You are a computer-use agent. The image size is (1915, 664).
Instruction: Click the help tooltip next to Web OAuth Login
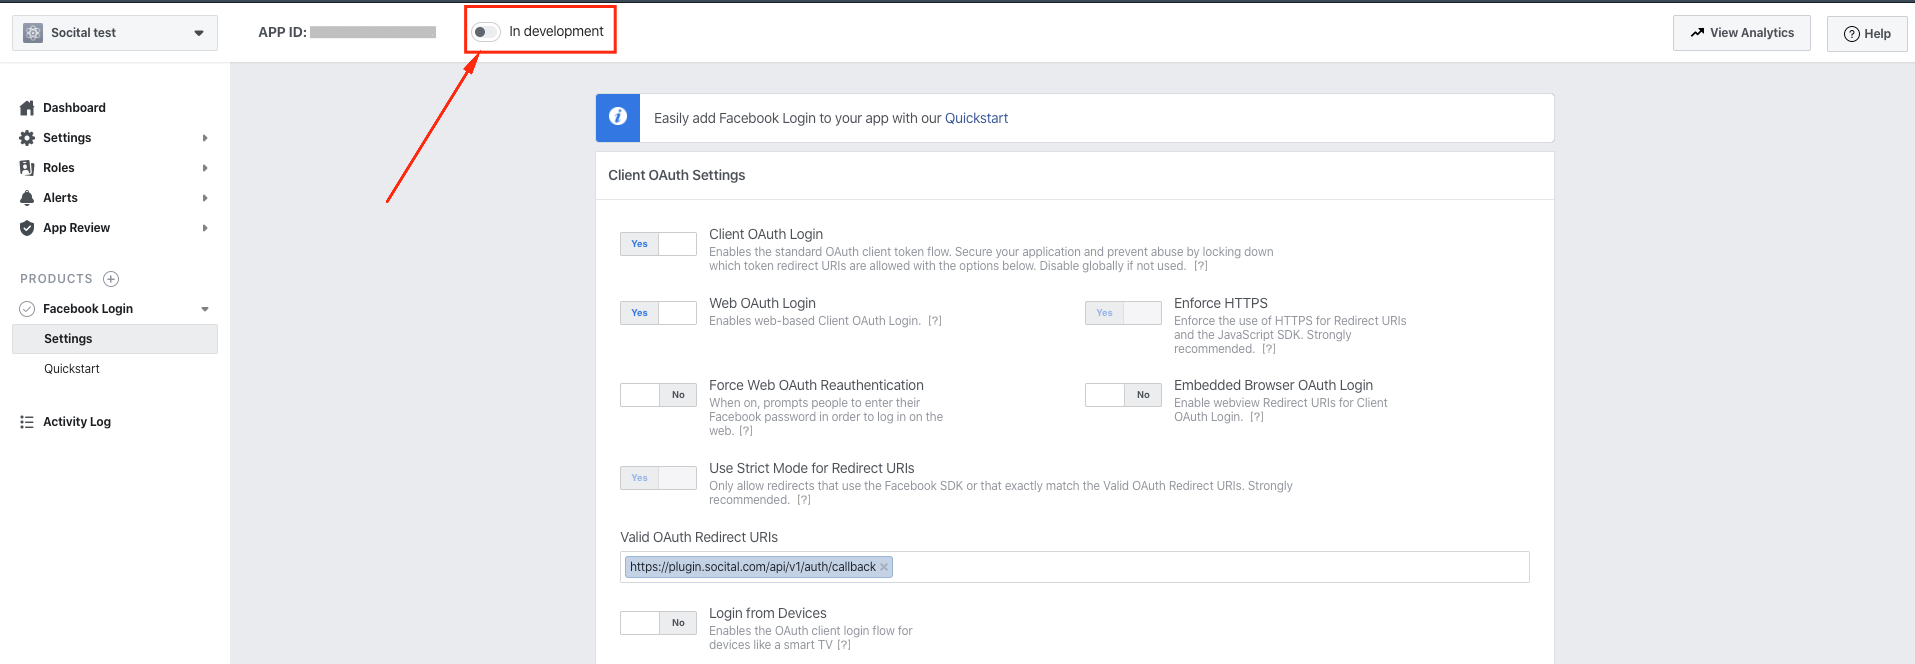click(x=935, y=321)
